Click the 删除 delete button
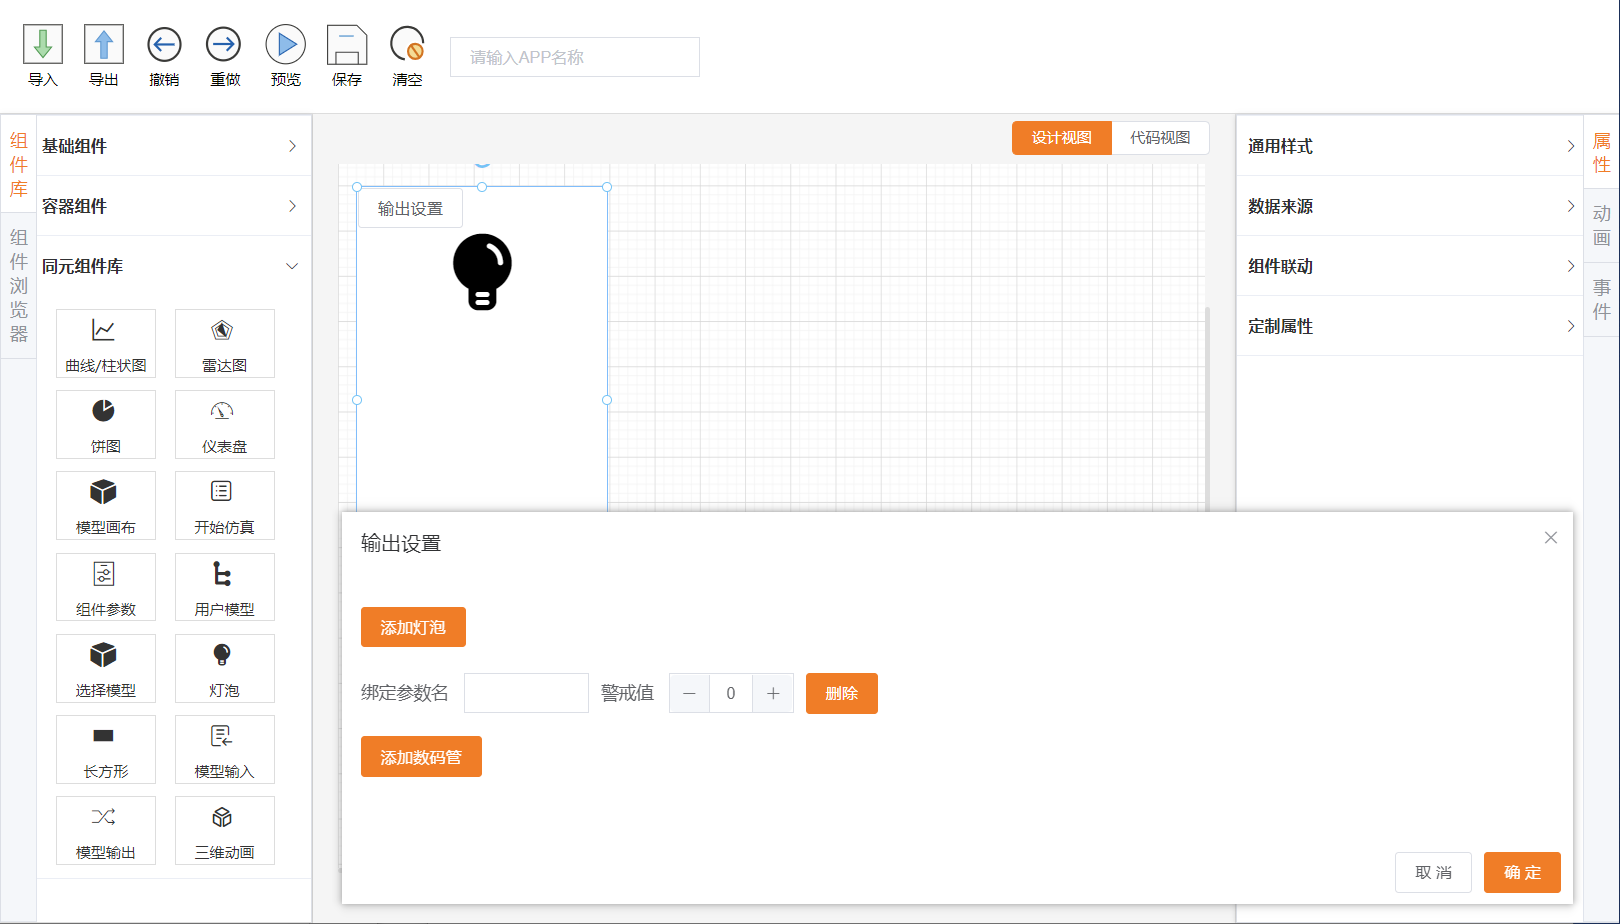This screenshot has height=924, width=1620. click(x=842, y=693)
